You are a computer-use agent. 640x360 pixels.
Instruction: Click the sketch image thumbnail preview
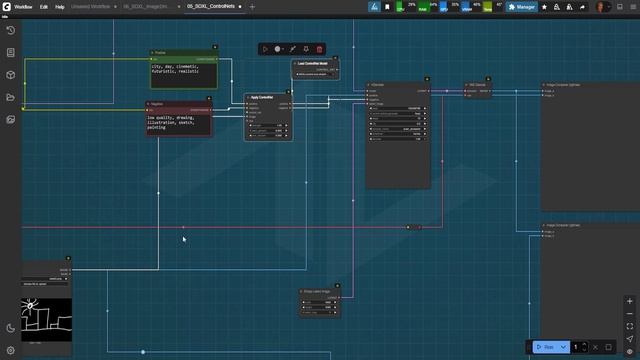(x=47, y=320)
